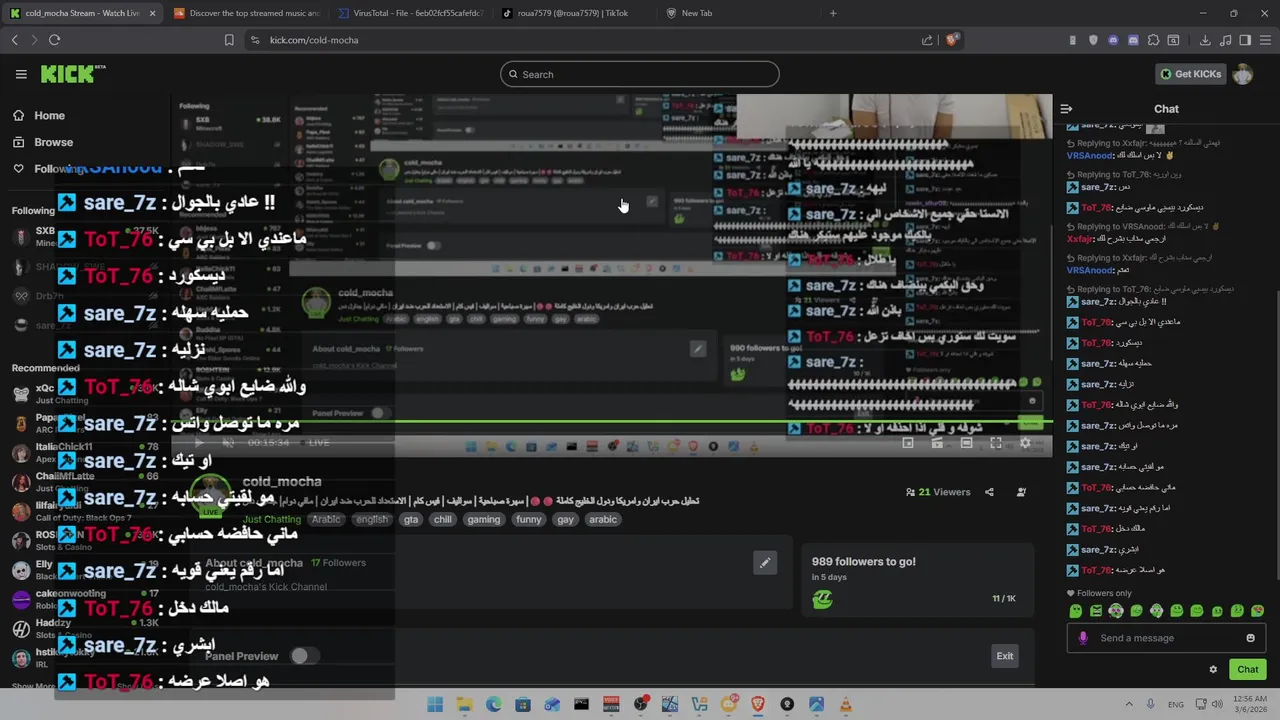The image size is (1280, 720).
Task: Select the last heart-eyes emote in quick emotes
Action: (x=1258, y=611)
